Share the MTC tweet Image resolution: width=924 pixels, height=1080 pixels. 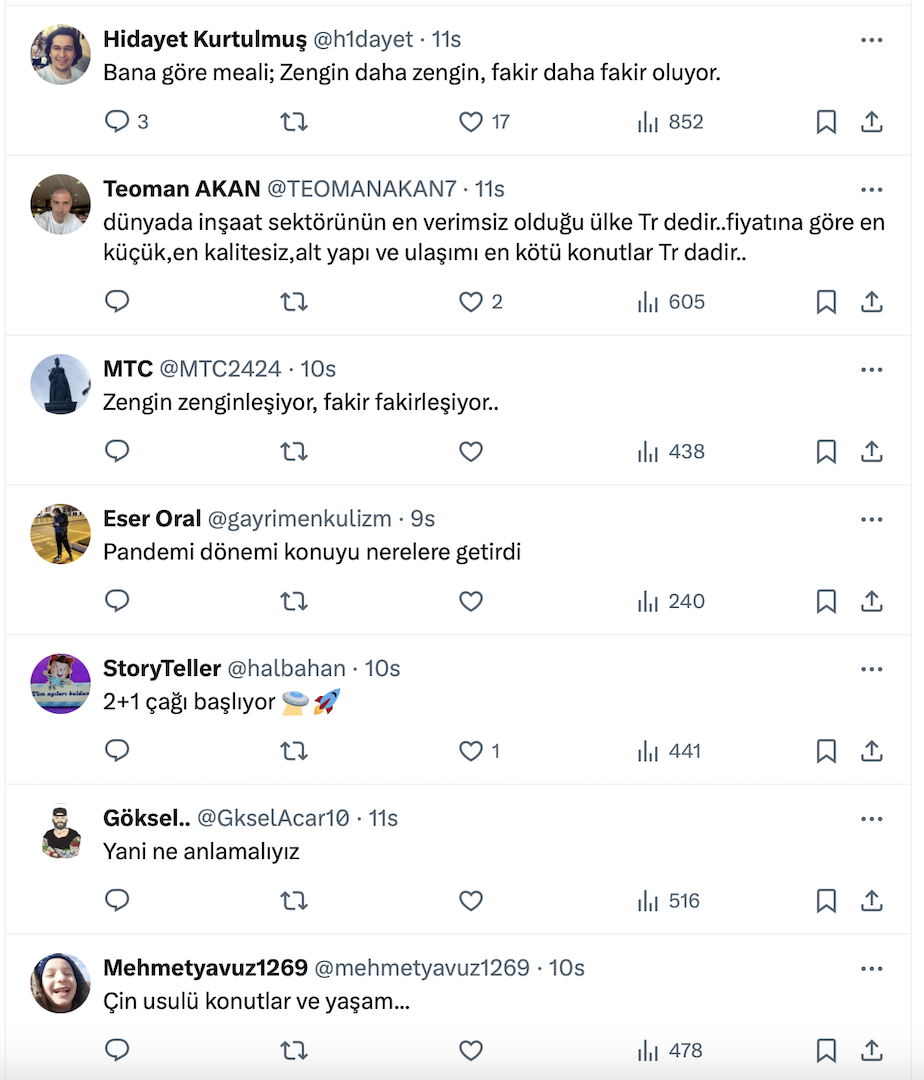(x=872, y=452)
